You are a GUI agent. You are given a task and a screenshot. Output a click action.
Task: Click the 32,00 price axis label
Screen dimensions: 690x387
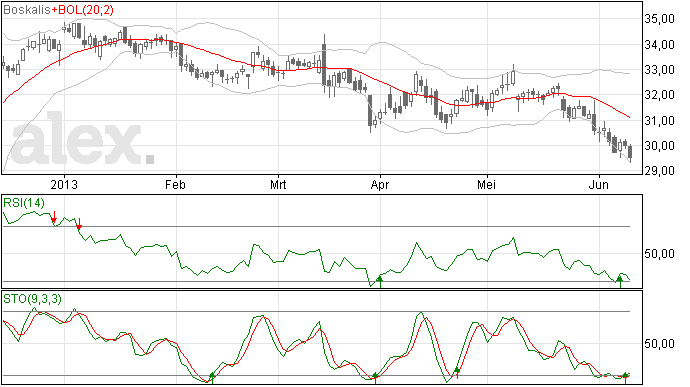(659, 95)
